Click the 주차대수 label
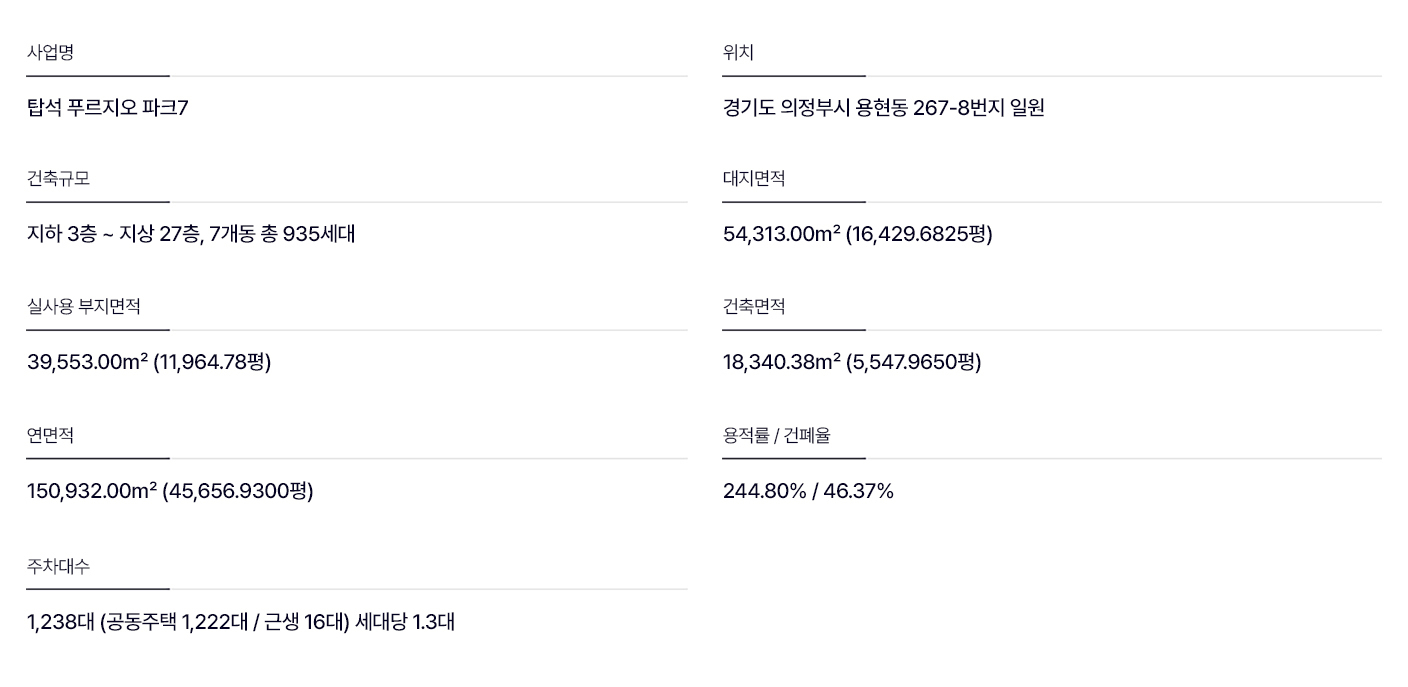Image resolution: width=1408 pixels, height=687 pixels. click(x=58, y=567)
